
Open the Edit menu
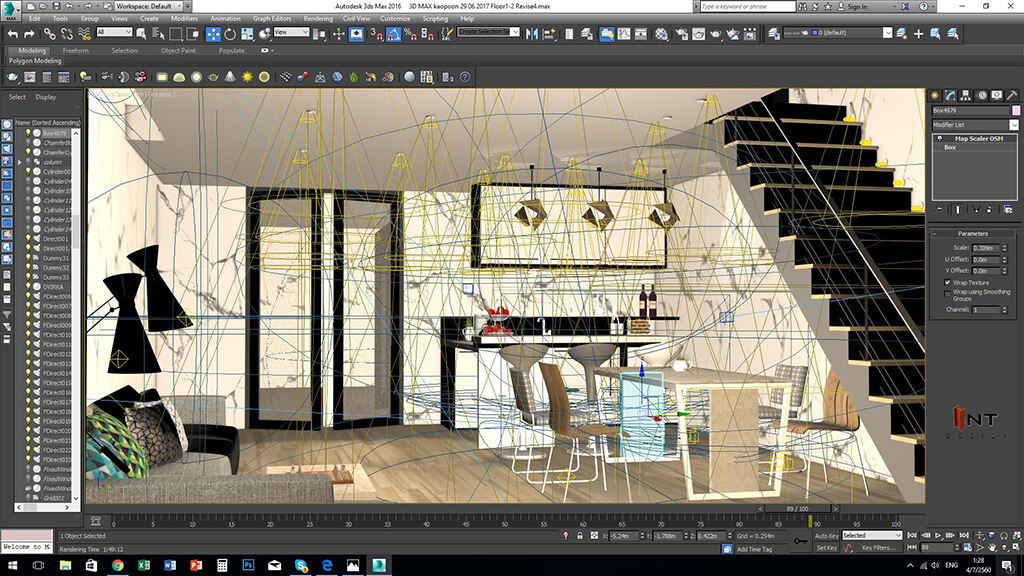coord(35,19)
